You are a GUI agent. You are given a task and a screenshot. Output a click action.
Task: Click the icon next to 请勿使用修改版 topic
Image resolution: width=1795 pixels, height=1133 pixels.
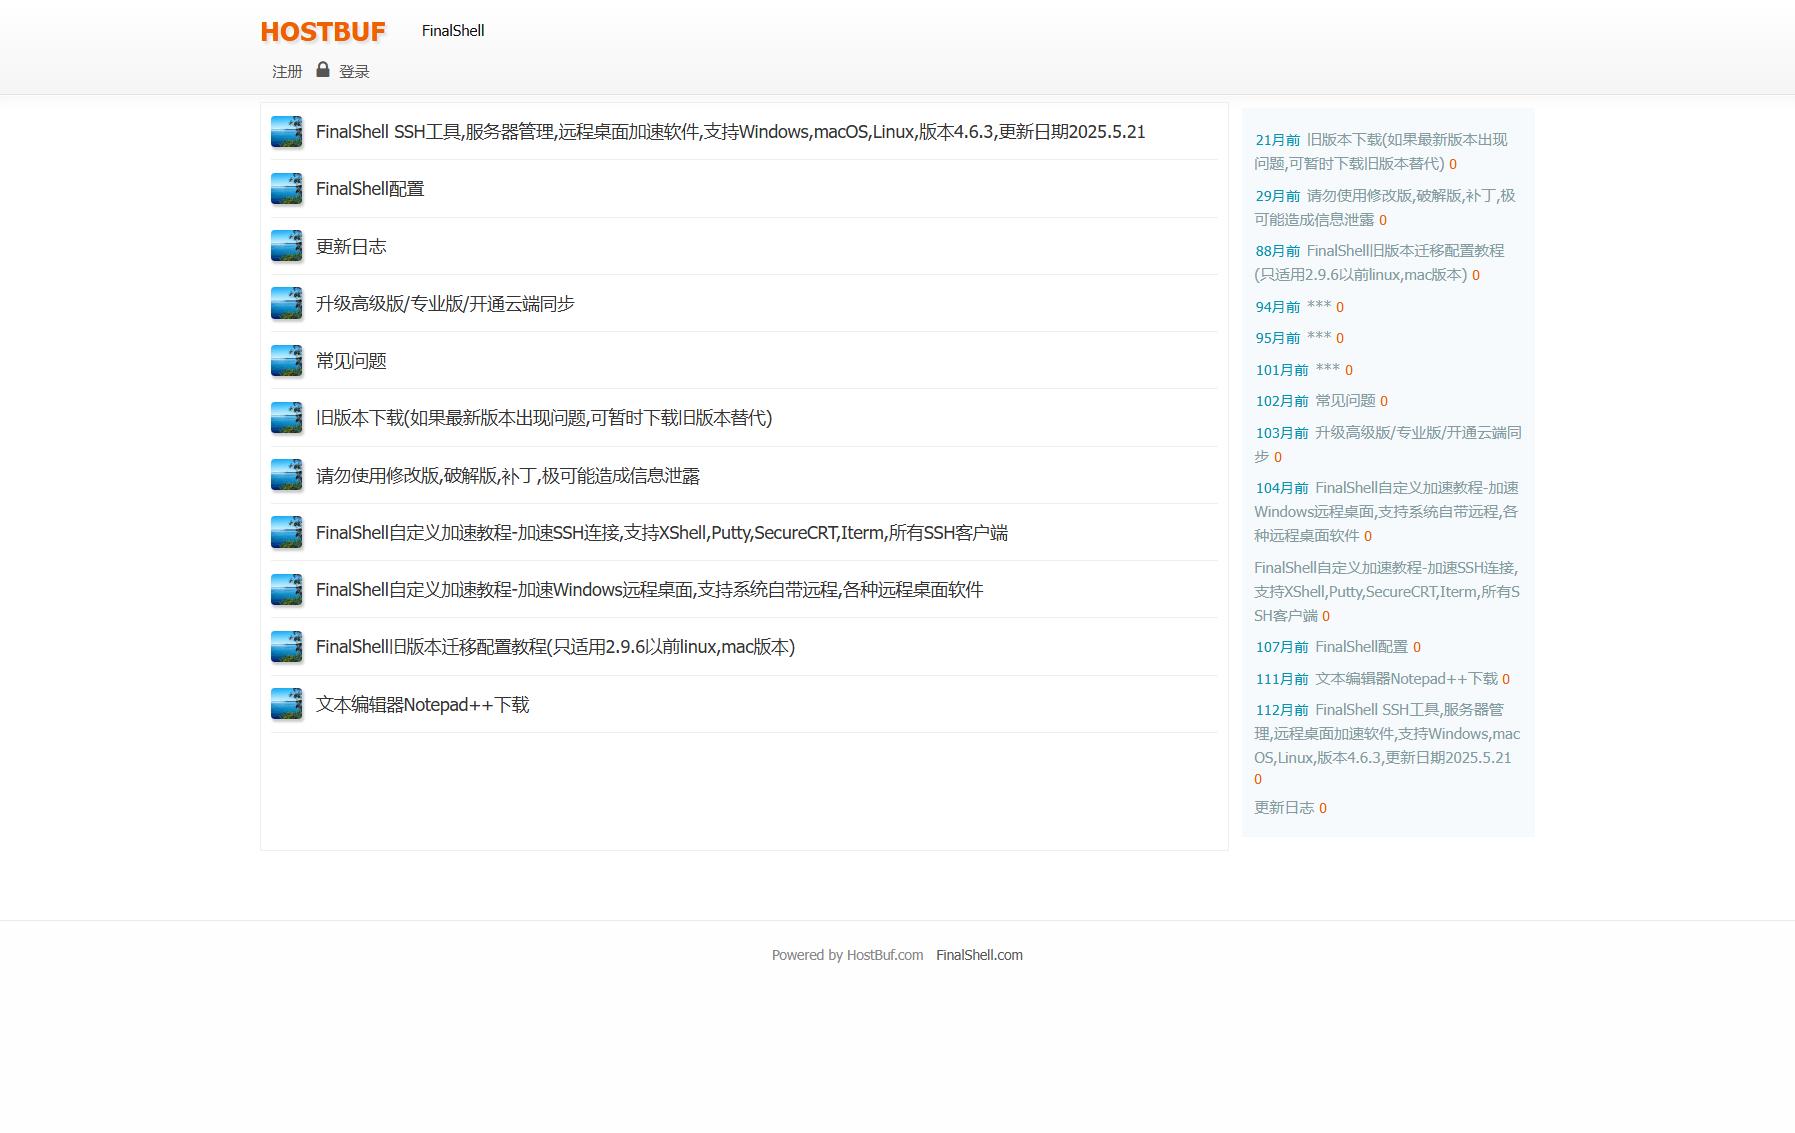287,475
